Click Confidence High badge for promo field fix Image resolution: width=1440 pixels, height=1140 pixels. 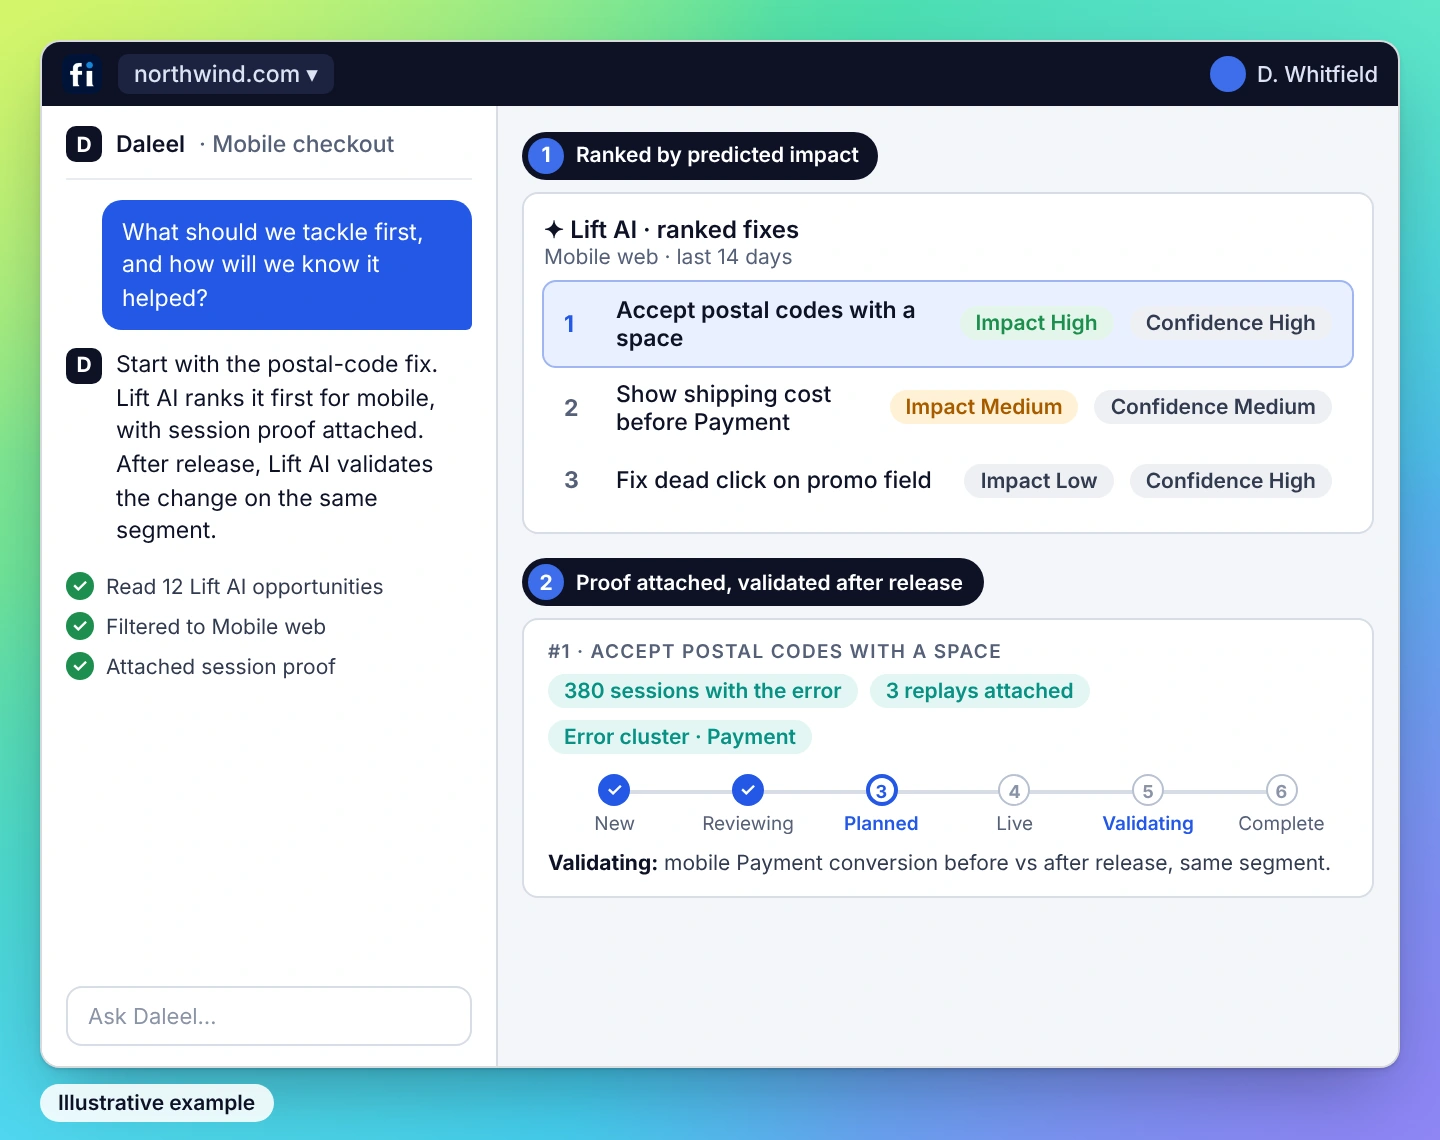point(1230,481)
